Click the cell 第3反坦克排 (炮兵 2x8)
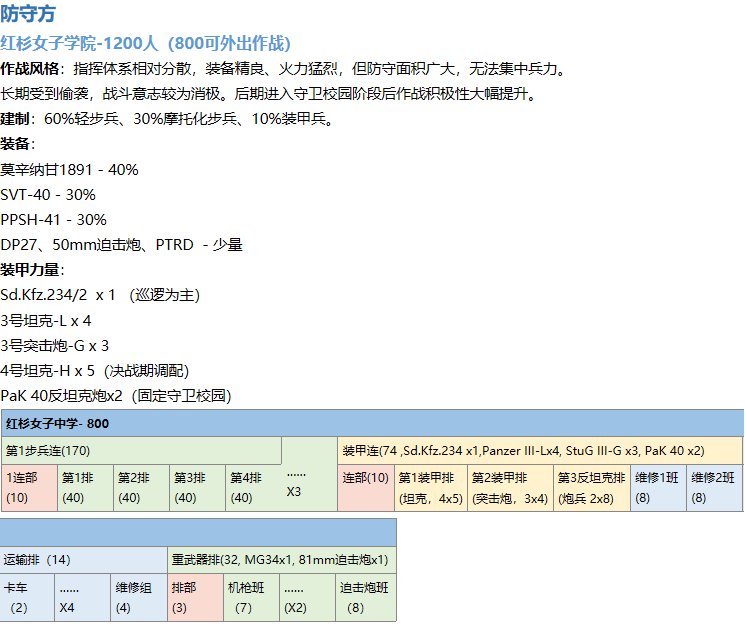 (592, 488)
